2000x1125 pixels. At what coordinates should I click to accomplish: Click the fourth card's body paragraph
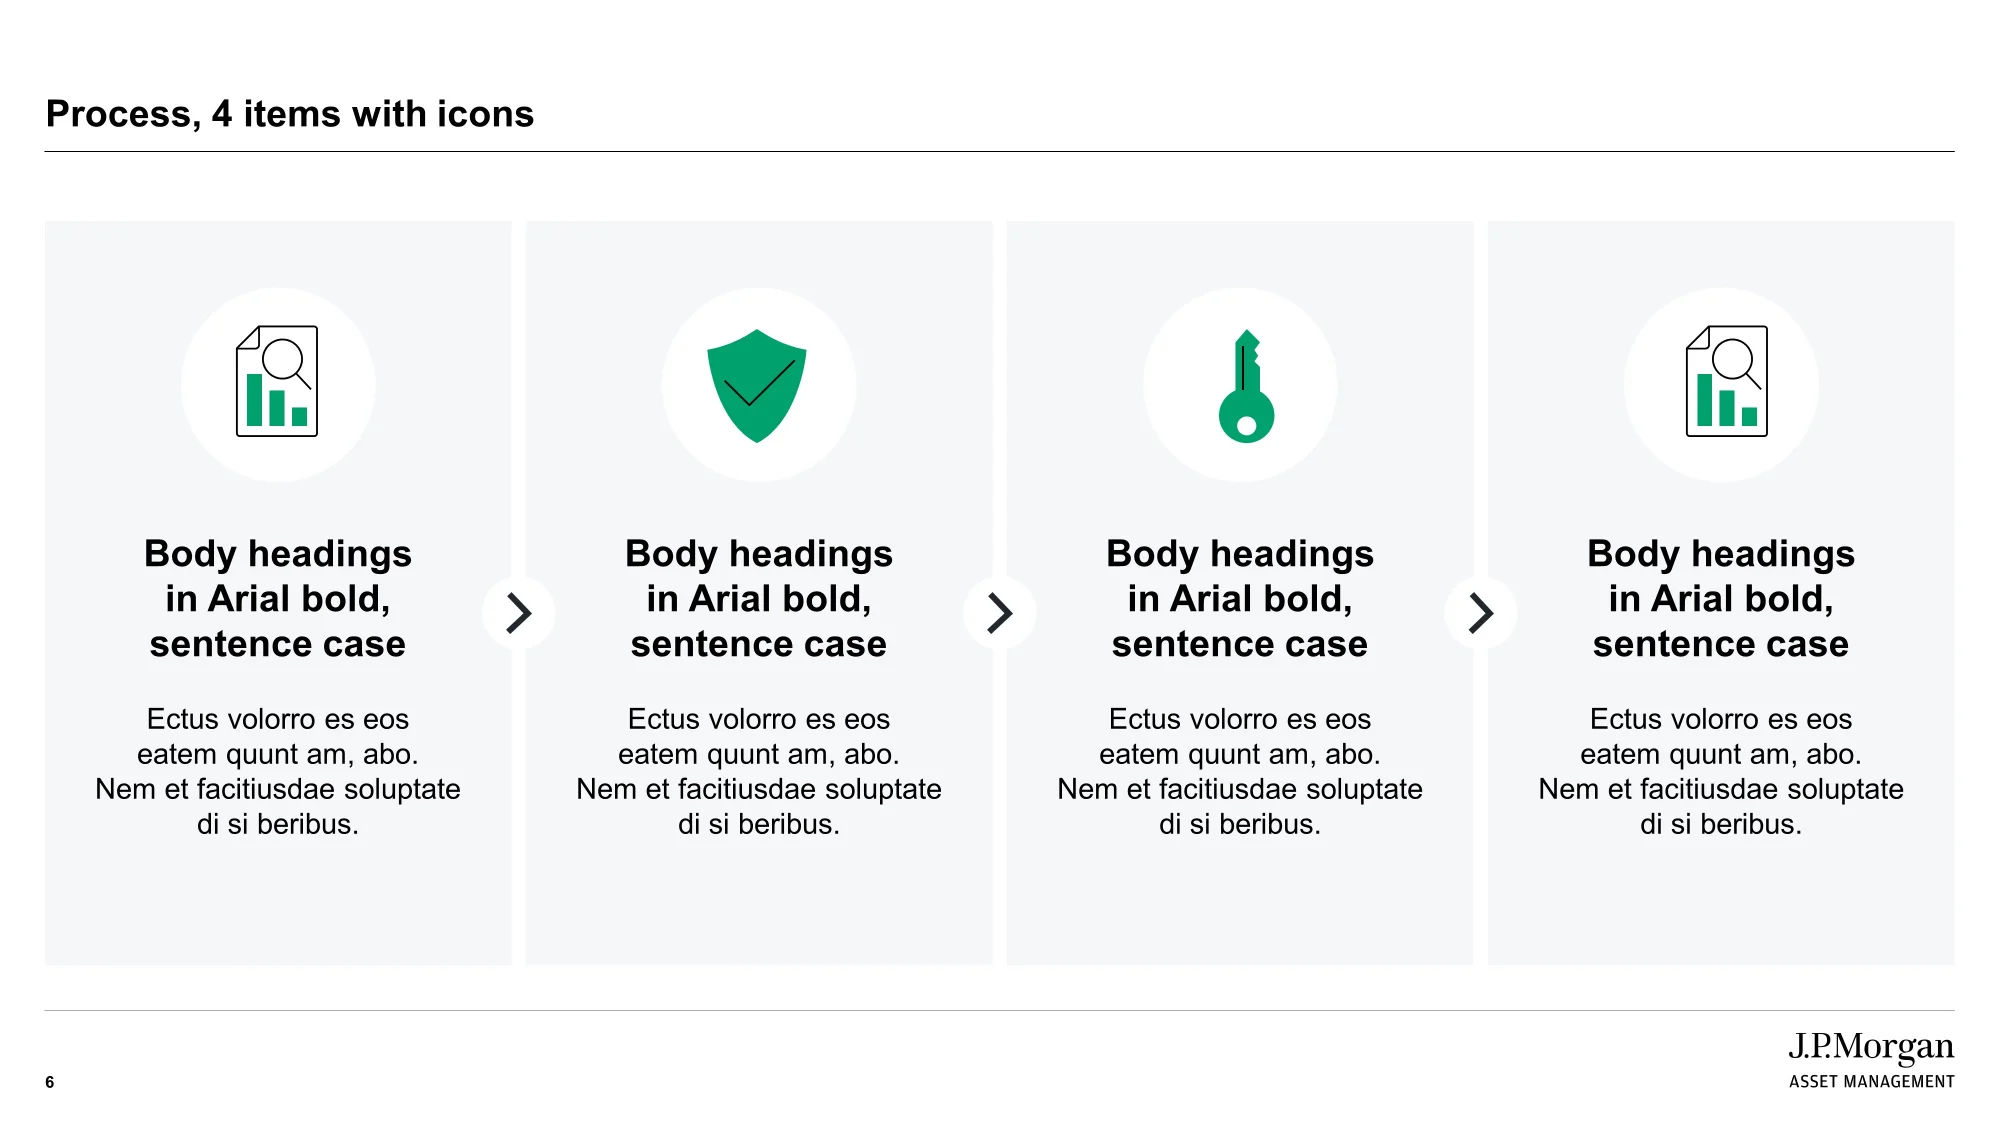[1721, 771]
